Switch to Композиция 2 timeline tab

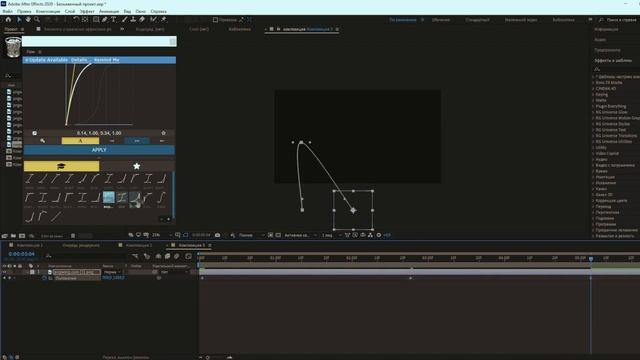tap(139, 245)
